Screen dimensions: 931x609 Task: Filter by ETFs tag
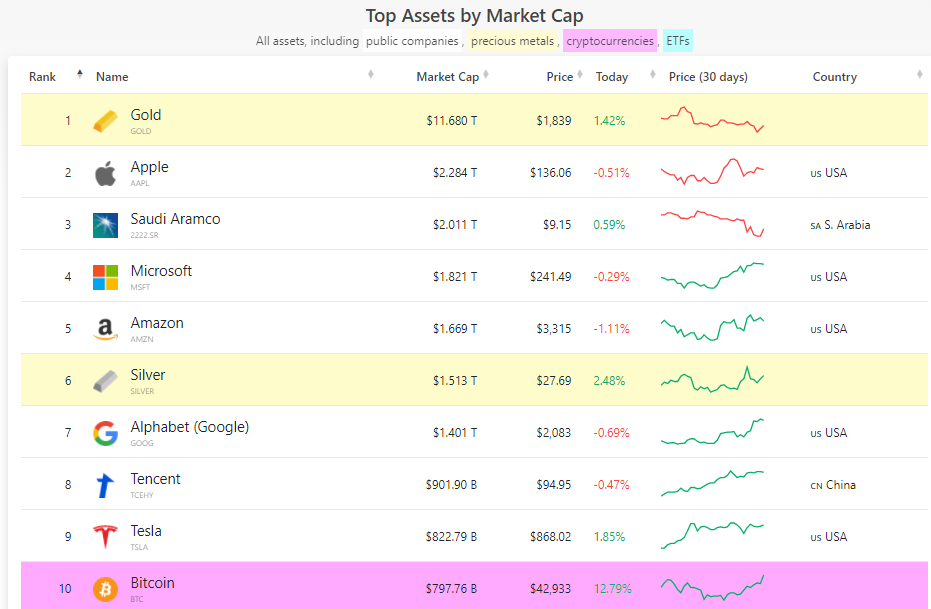(677, 41)
